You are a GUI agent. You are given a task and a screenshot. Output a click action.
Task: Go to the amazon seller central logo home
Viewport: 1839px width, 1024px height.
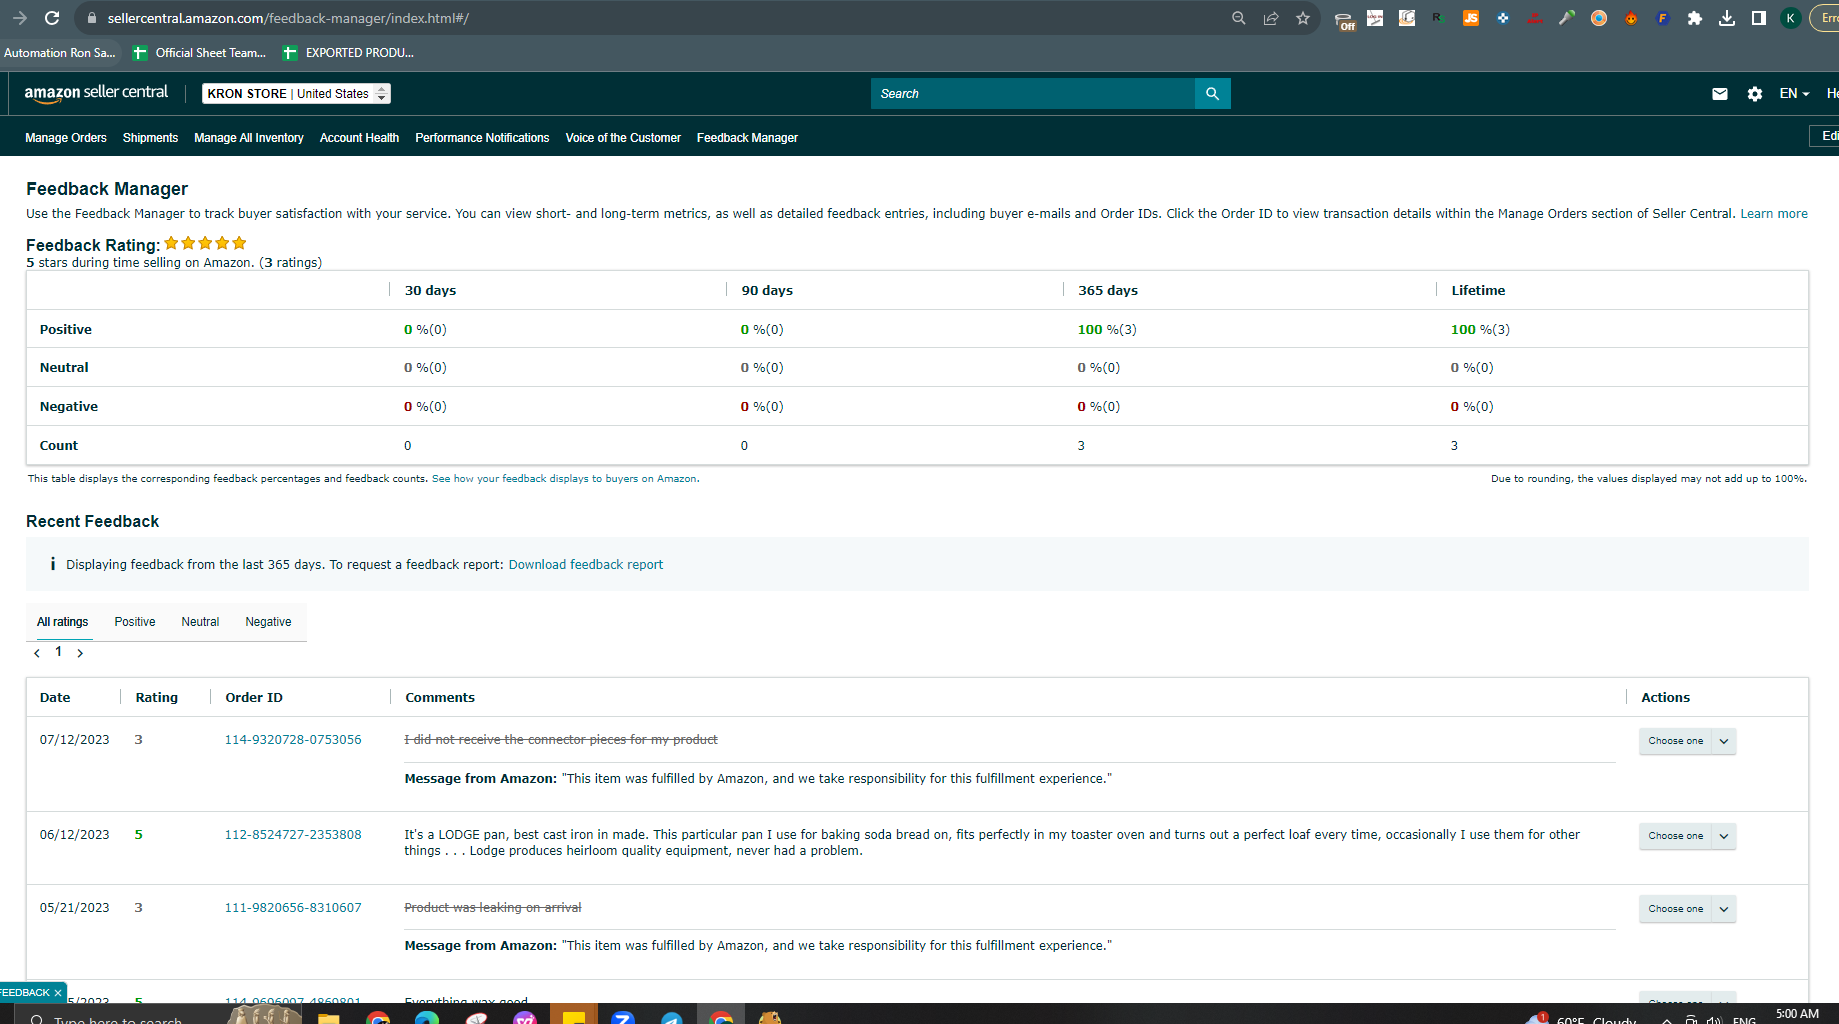[x=96, y=93]
